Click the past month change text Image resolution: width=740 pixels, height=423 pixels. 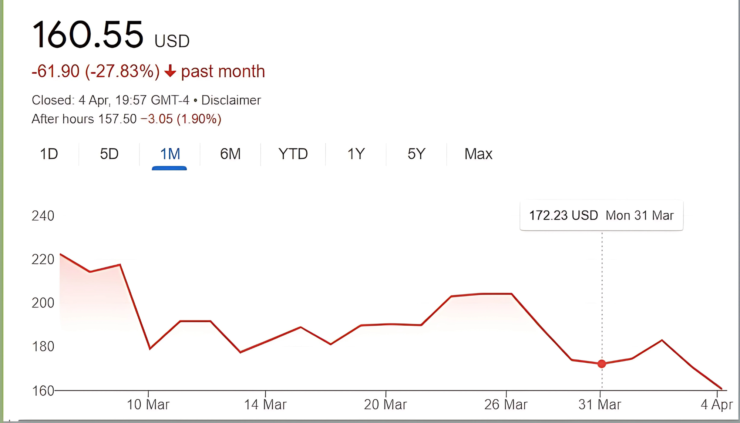[x=223, y=72]
